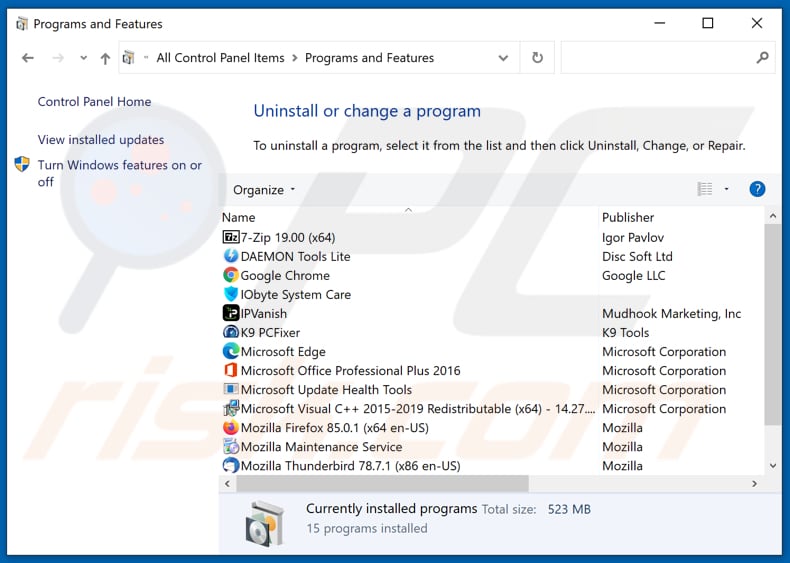Open the Organize dropdown menu
The height and width of the screenshot is (563, 790).
(264, 190)
